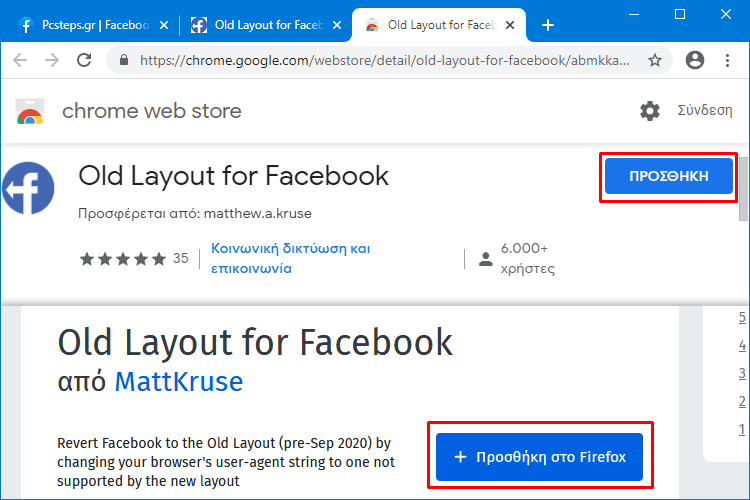Open the 5-star rating reviews
750x500 pixels.
(122, 259)
